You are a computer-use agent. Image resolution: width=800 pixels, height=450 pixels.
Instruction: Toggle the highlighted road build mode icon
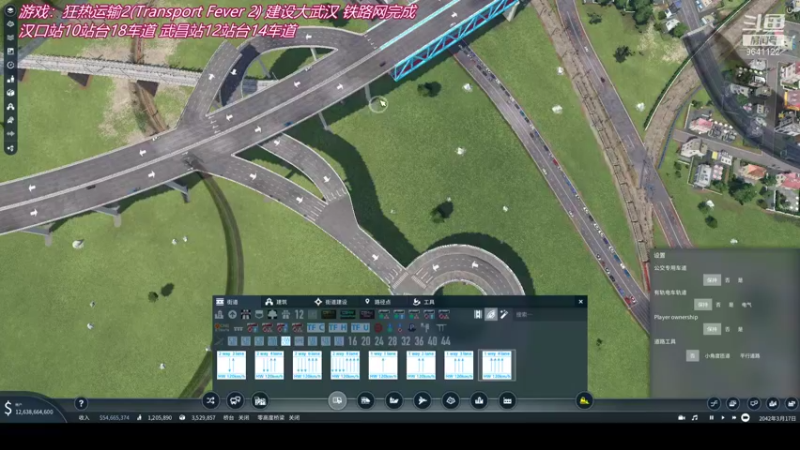coord(491,315)
